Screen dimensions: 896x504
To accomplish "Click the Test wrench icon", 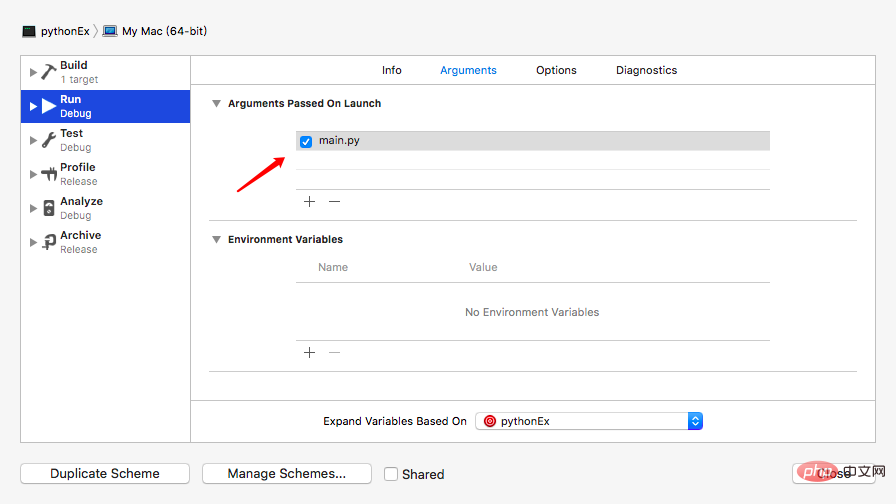I will click(49, 140).
